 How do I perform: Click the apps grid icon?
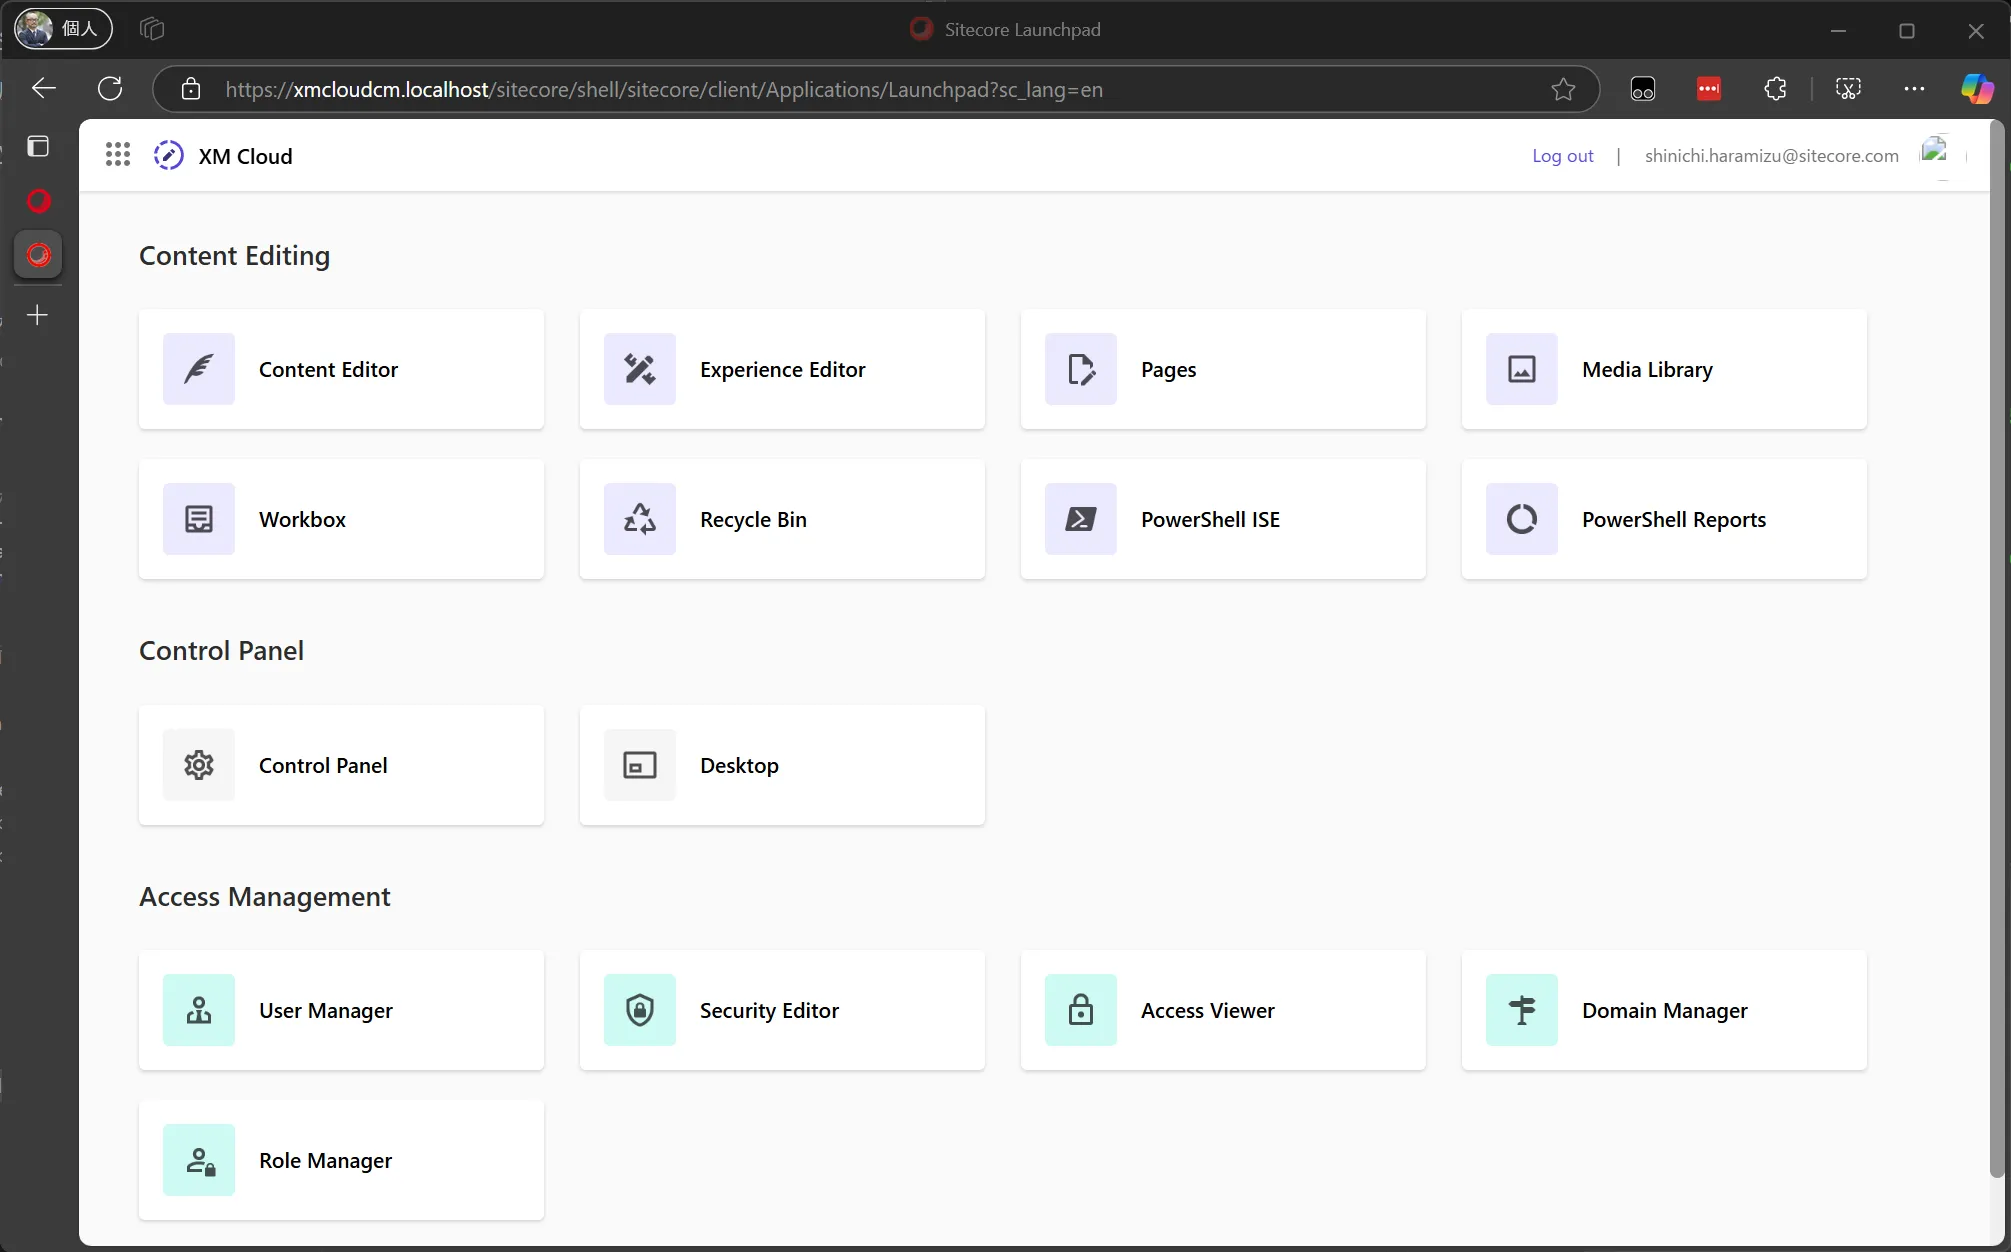117,156
